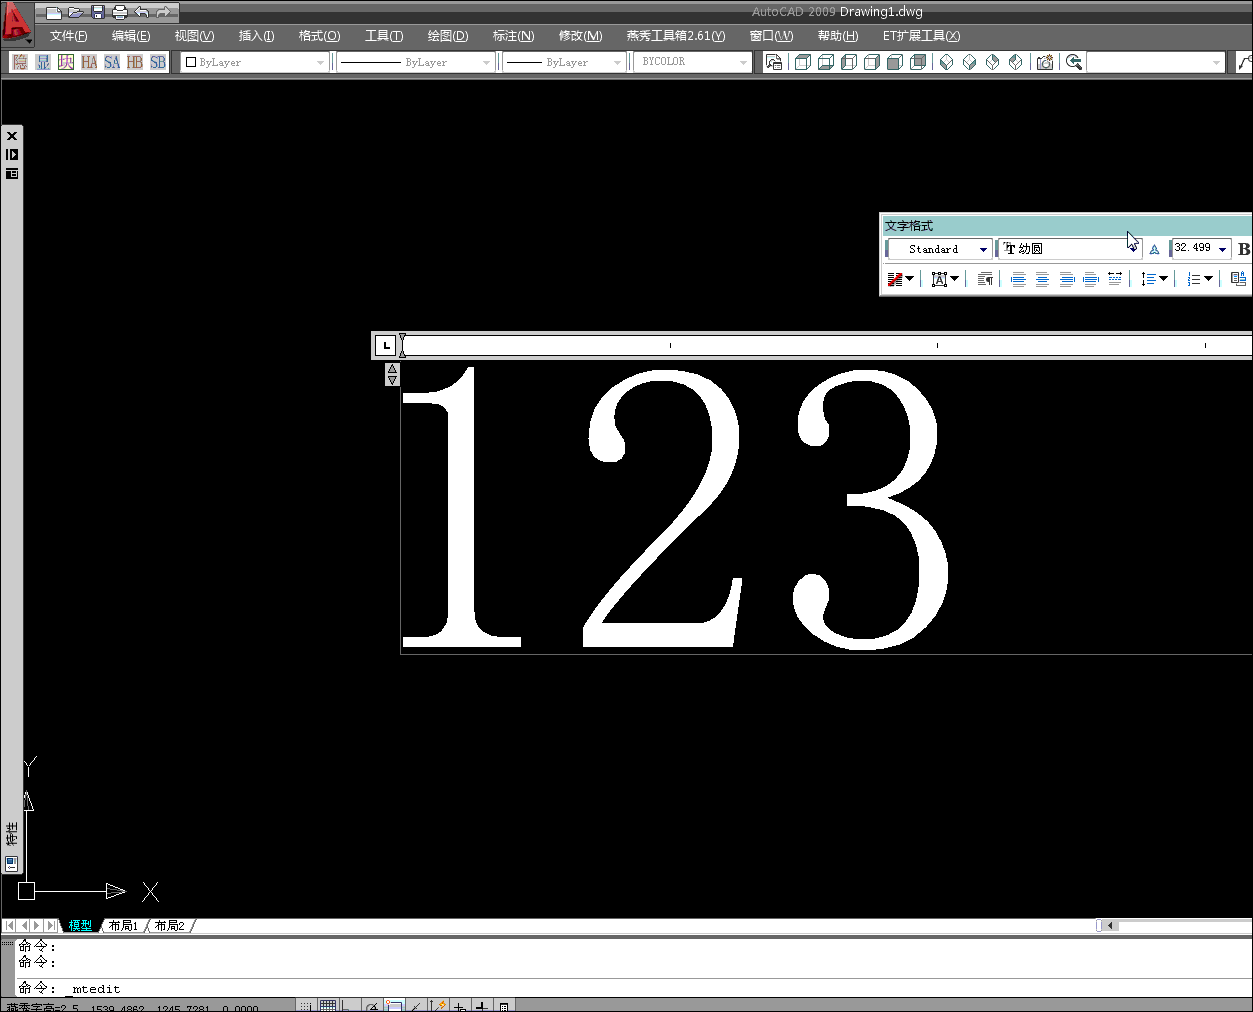Click the Copy formatting icon in text editor
The height and width of the screenshot is (1012, 1253).
(x=1238, y=278)
